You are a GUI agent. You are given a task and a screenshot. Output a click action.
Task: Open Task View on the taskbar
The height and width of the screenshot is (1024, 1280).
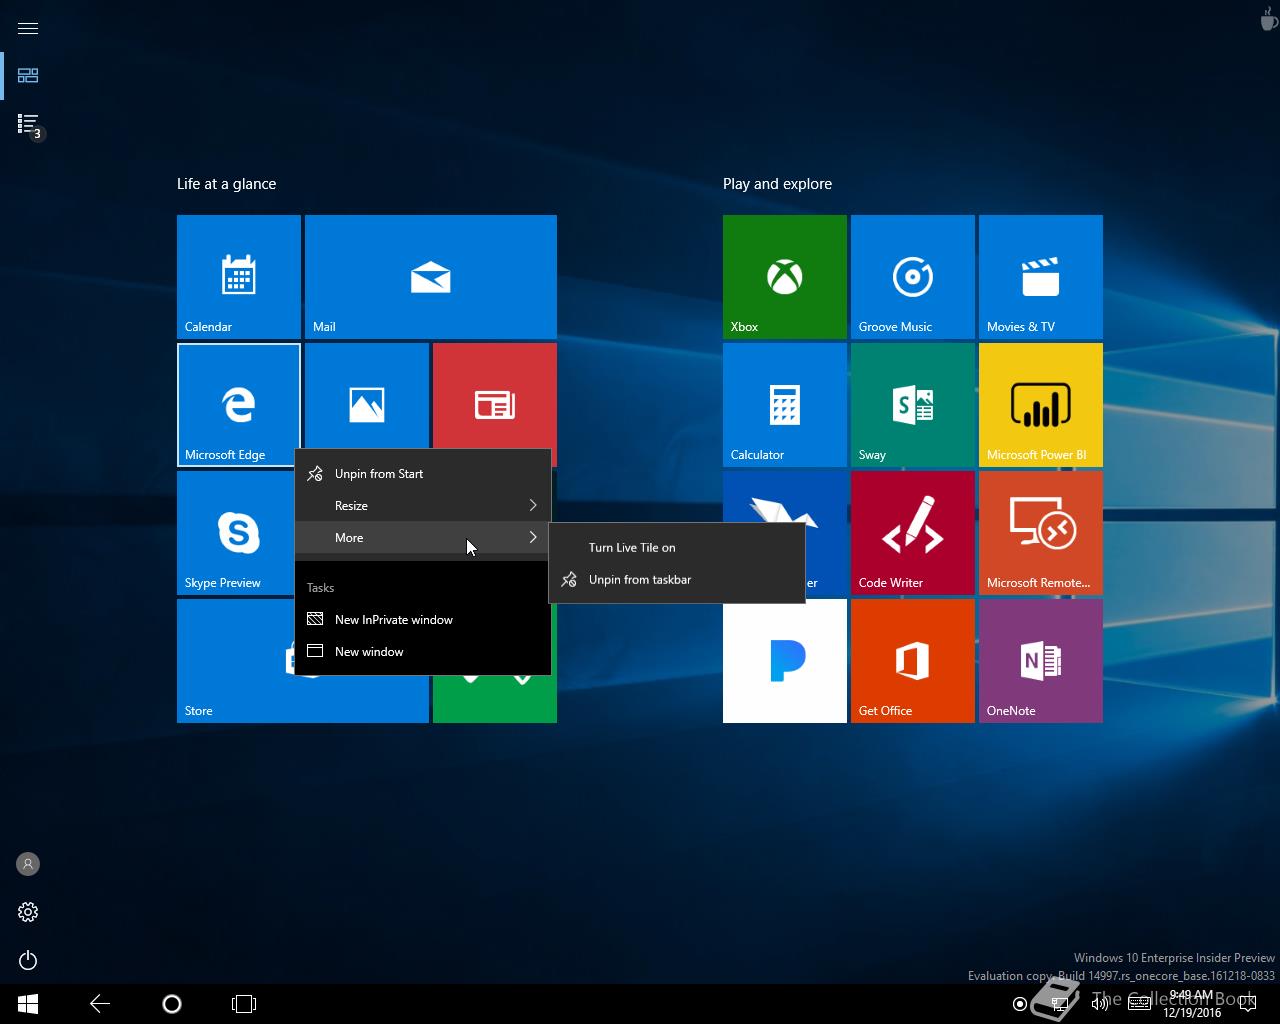tap(244, 1004)
